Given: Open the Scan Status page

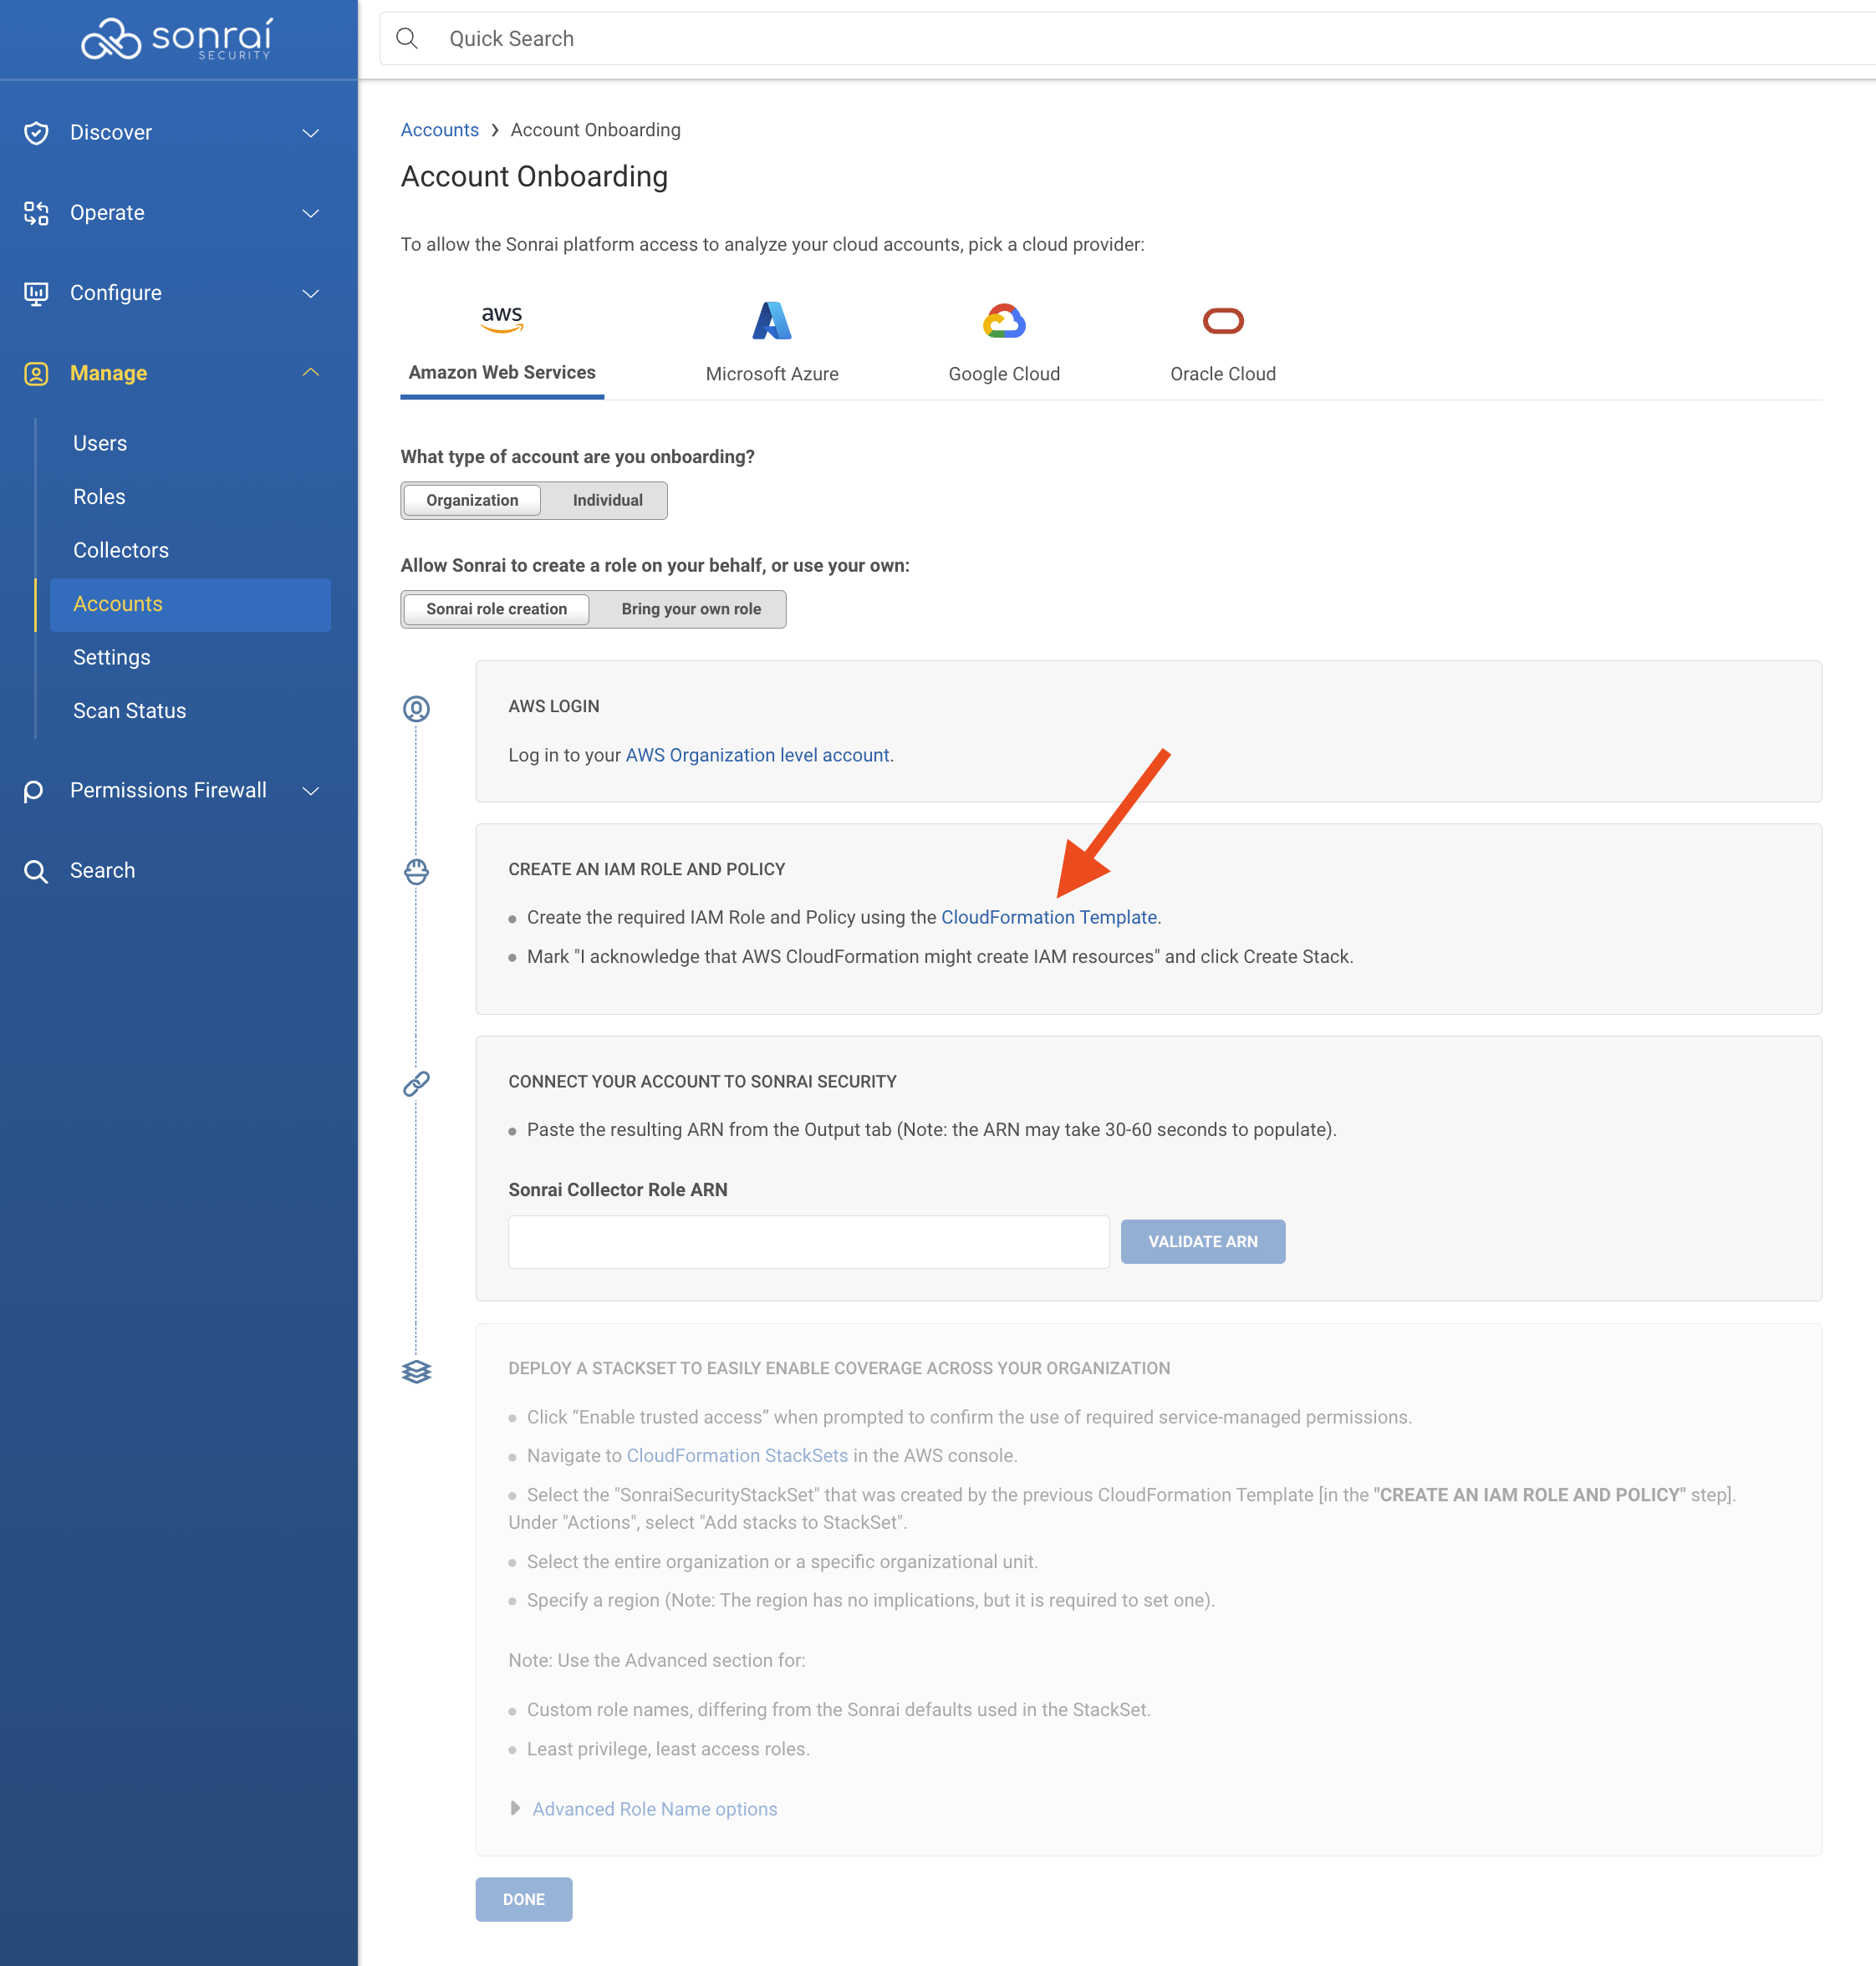Looking at the screenshot, I should [130, 711].
